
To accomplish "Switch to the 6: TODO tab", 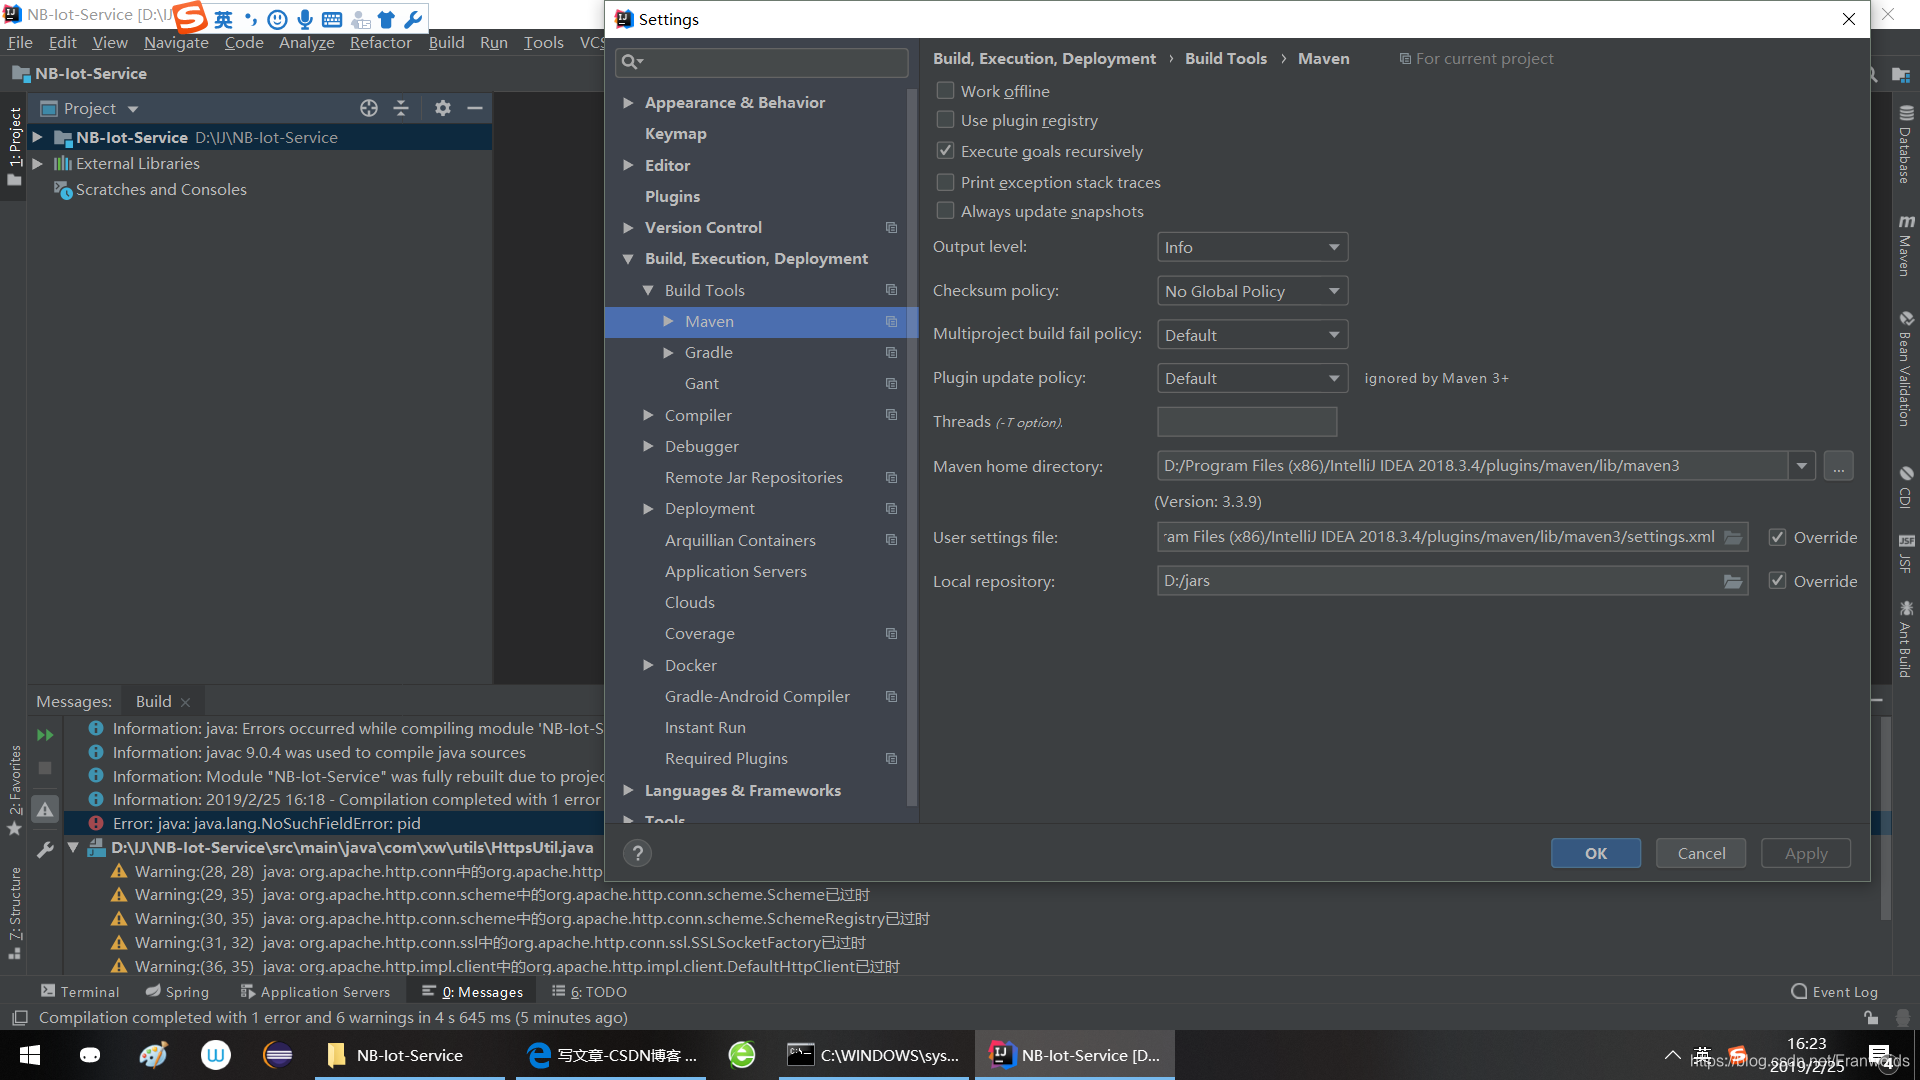I will 589,992.
